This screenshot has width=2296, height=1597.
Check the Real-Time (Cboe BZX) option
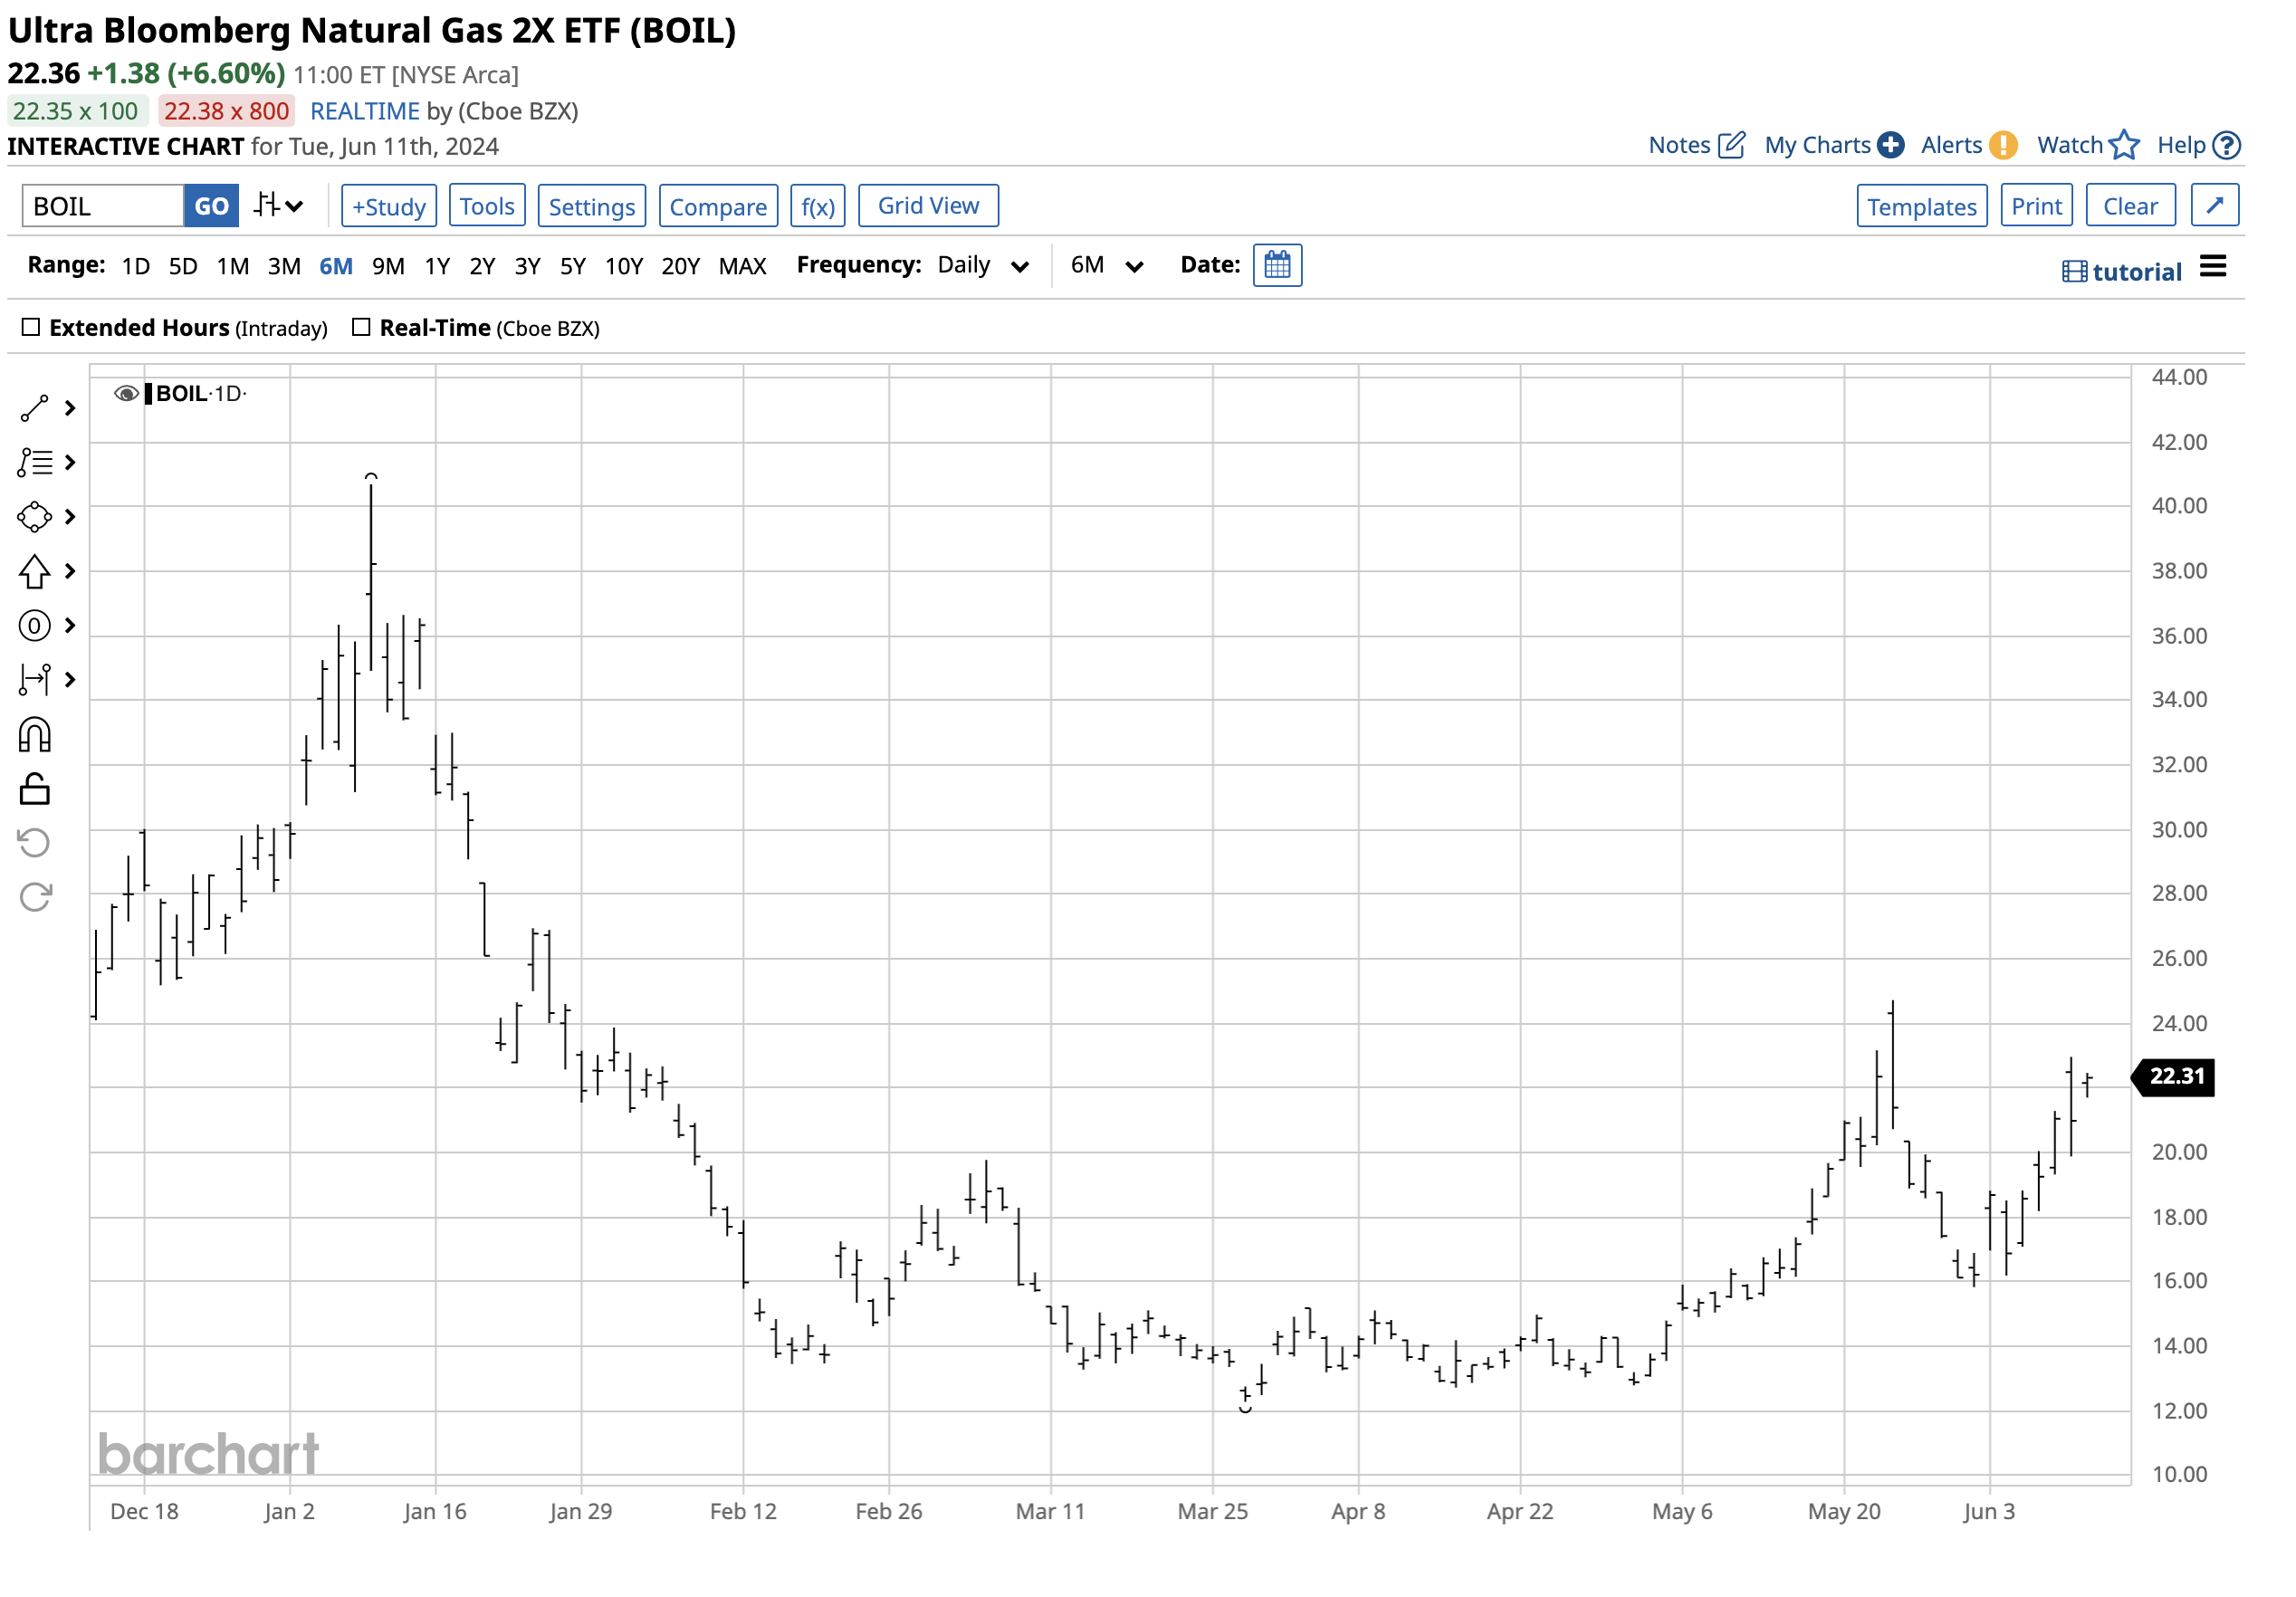coord(360,326)
